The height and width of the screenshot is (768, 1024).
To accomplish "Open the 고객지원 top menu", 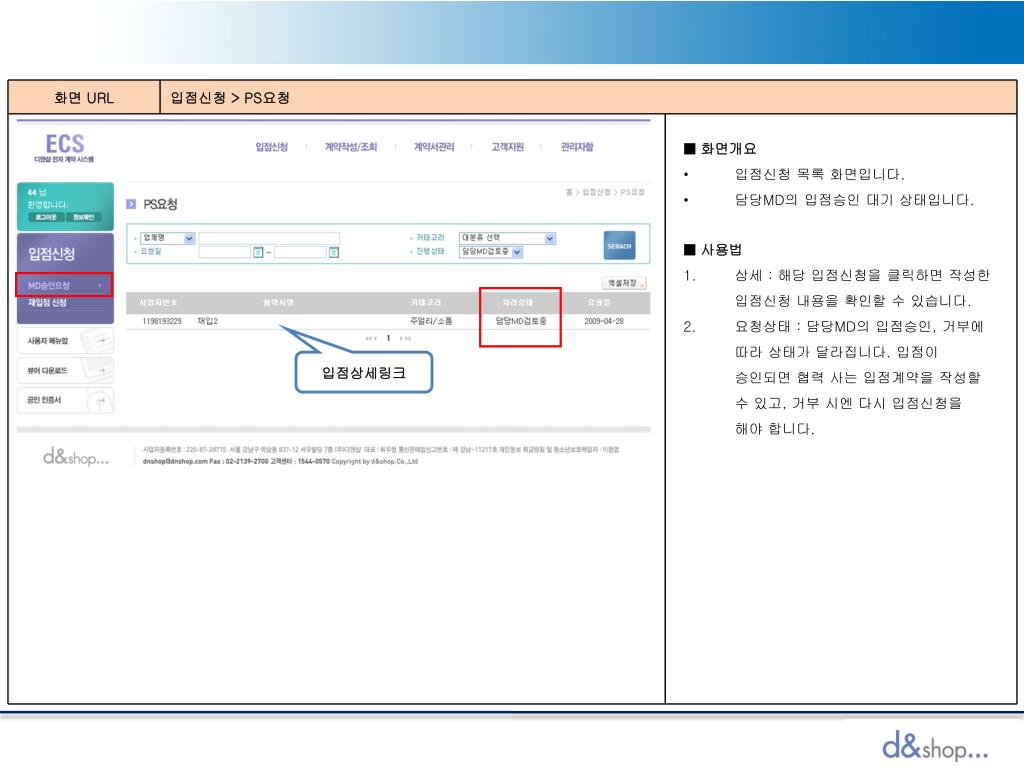I will click(x=507, y=147).
